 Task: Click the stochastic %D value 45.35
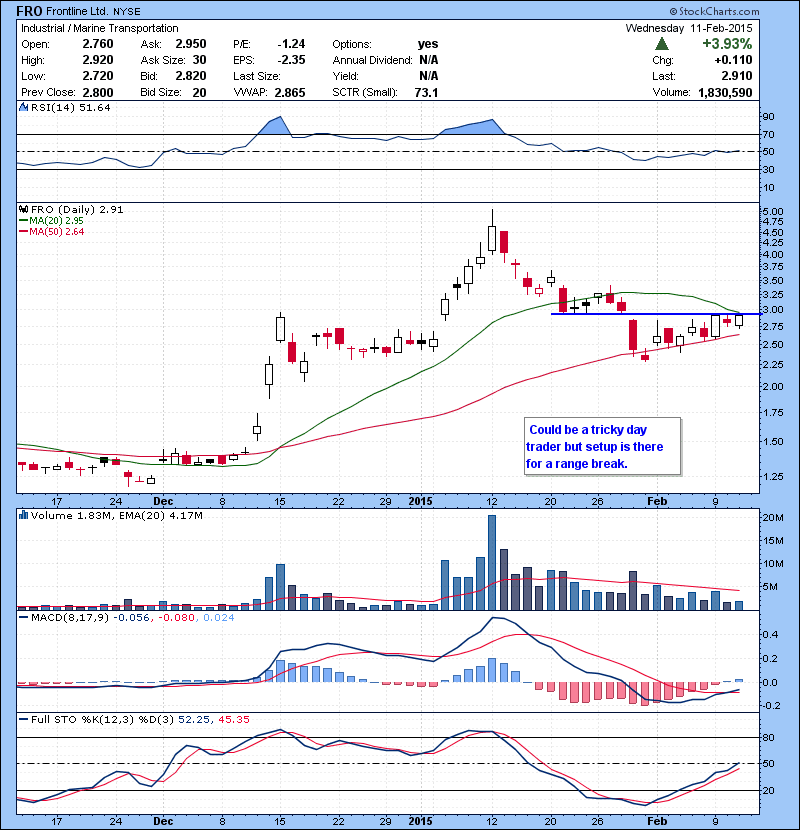(x=233, y=719)
